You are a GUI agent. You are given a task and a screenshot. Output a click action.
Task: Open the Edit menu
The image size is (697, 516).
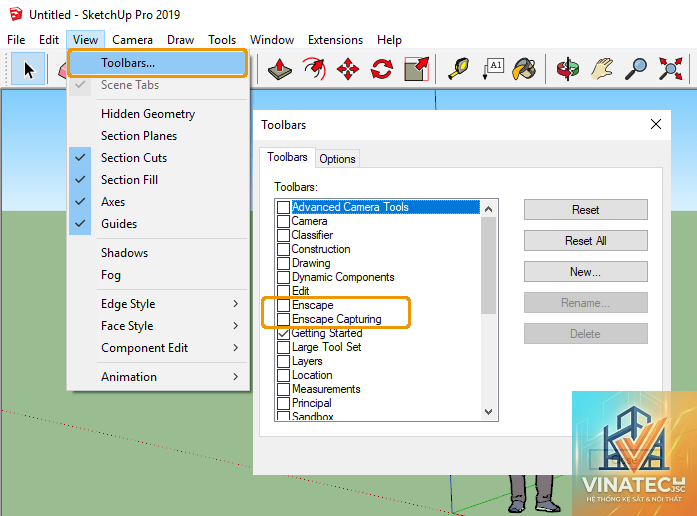[x=49, y=40]
